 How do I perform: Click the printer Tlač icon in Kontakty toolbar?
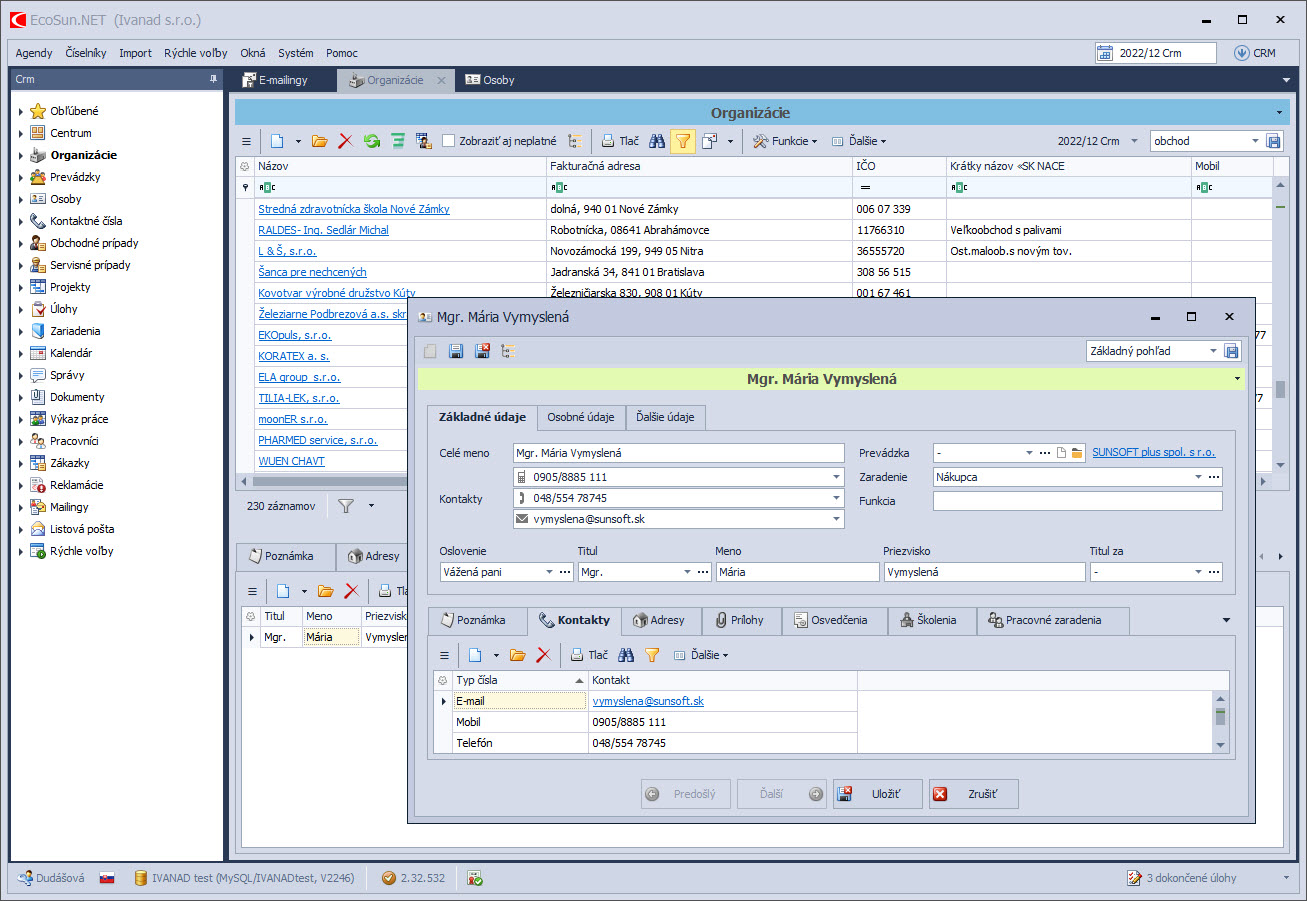click(x=578, y=655)
